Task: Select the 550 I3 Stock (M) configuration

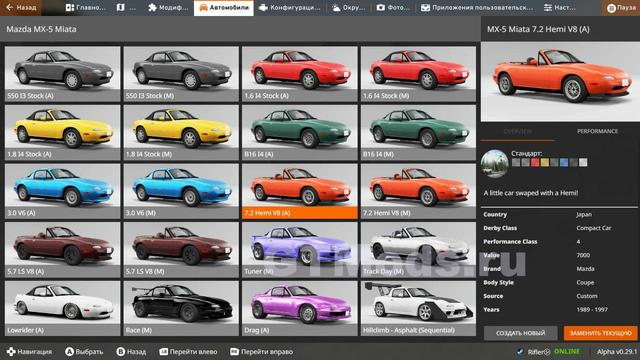Action: tap(181, 74)
